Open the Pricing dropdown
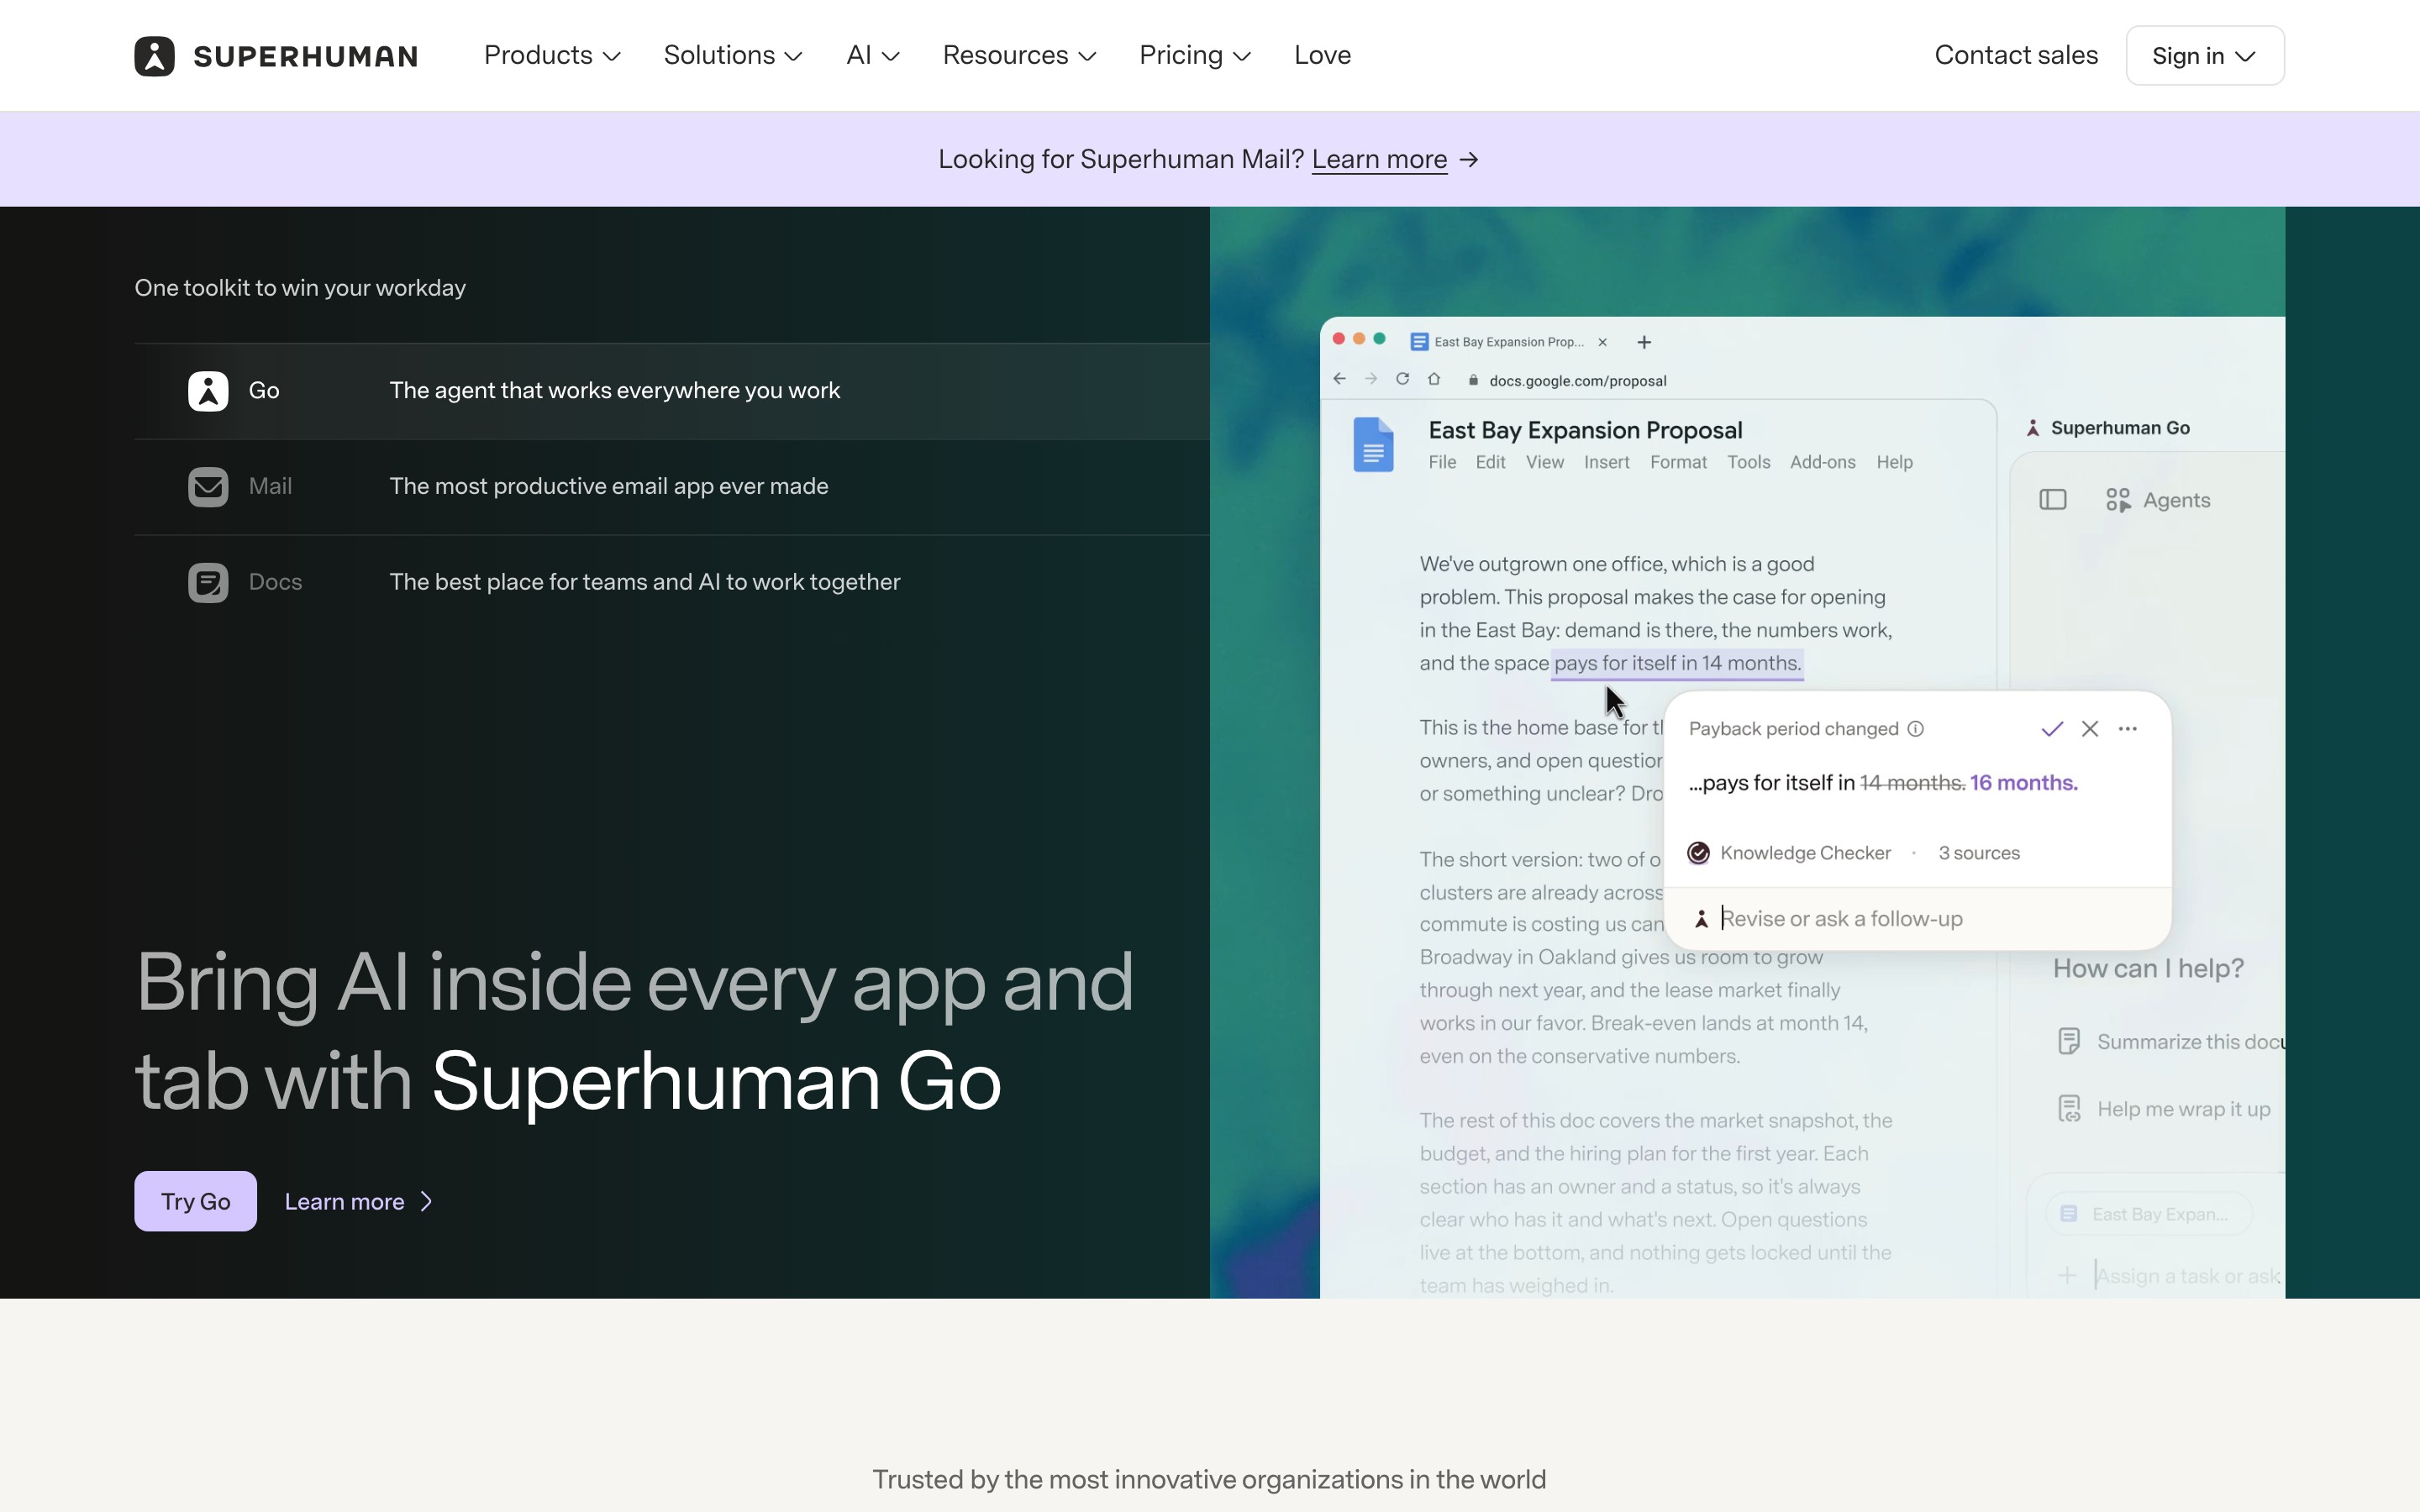Image resolution: width=2420 pixels, height=1512 pixels. tap(1195, 55)
